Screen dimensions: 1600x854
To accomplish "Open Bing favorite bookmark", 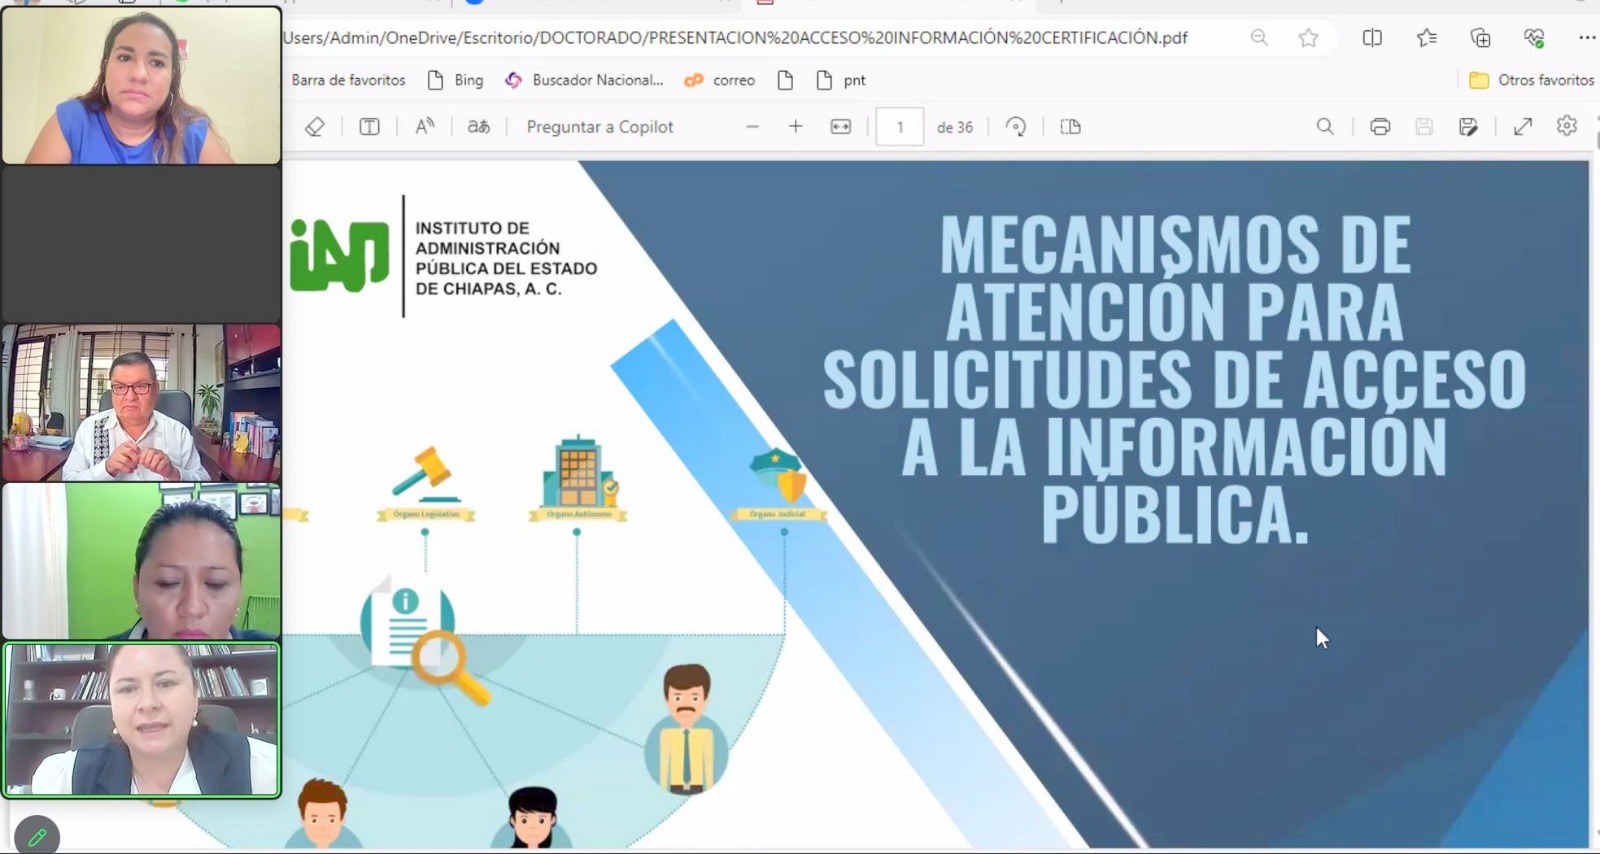I will click(x=455, y=80).
